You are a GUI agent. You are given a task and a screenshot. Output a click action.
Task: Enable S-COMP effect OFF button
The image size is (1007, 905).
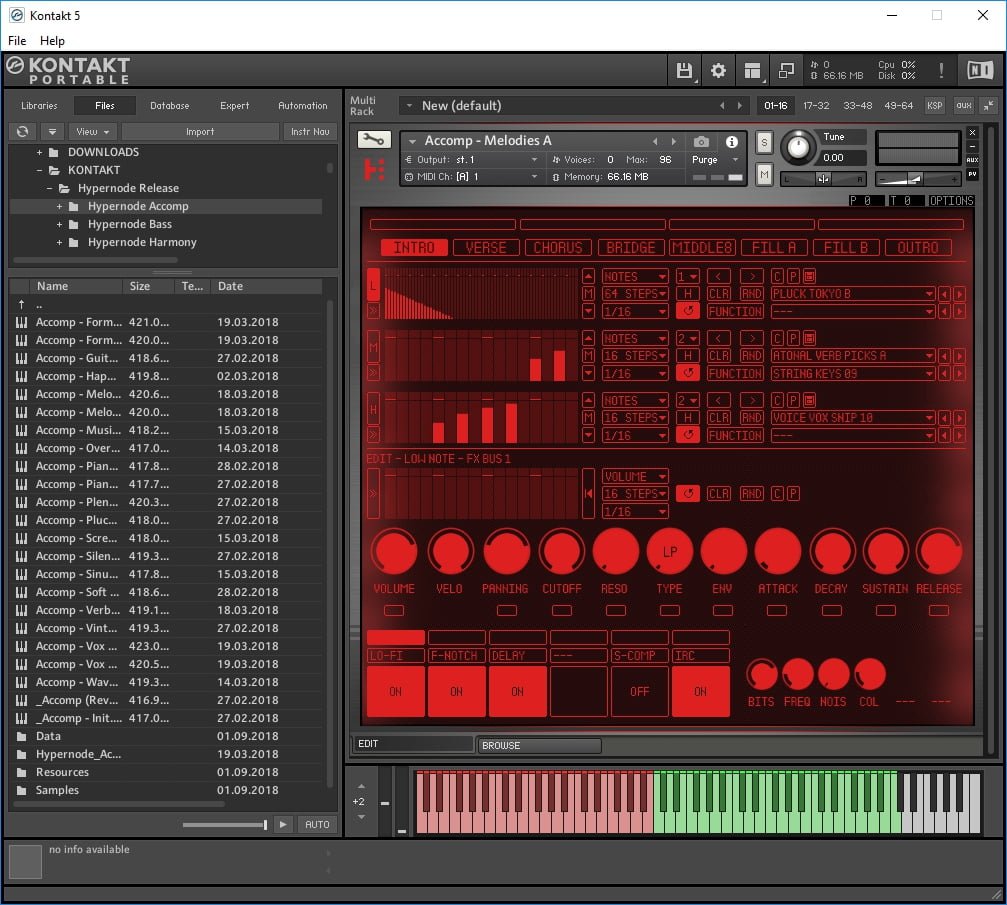click(x=640, y=691)
